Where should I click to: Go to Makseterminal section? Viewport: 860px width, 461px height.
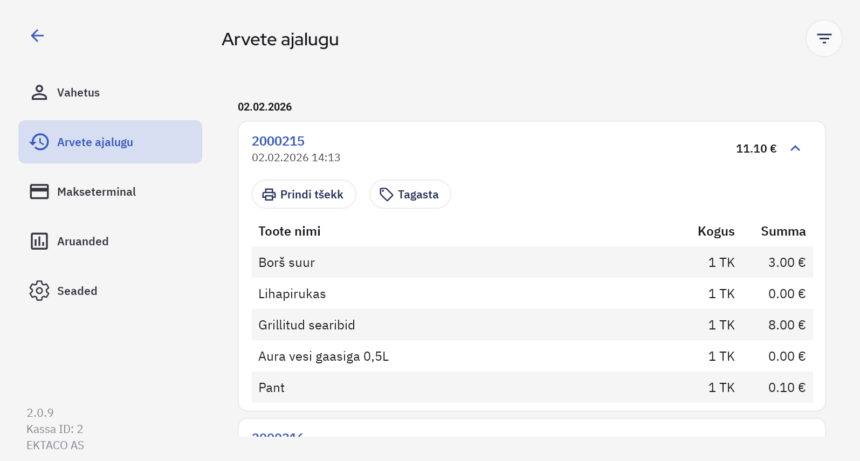click(x=96, y=192)
